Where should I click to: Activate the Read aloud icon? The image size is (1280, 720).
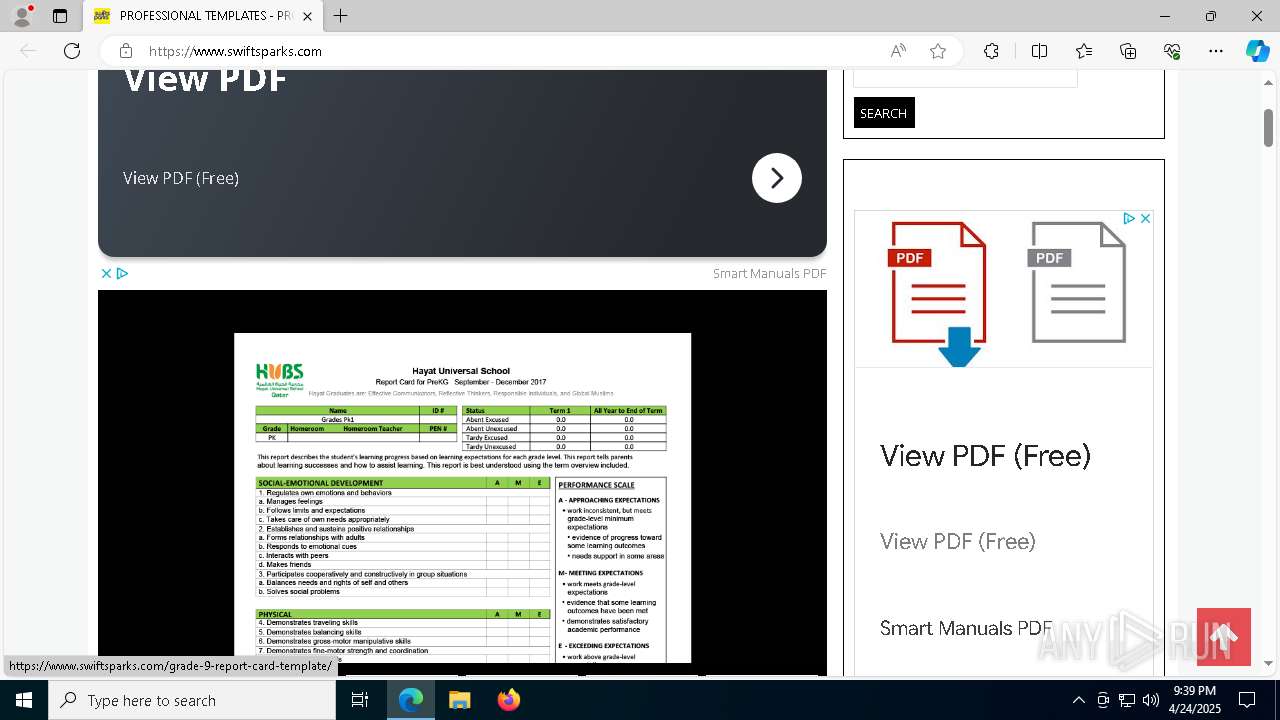pos(898,51)
